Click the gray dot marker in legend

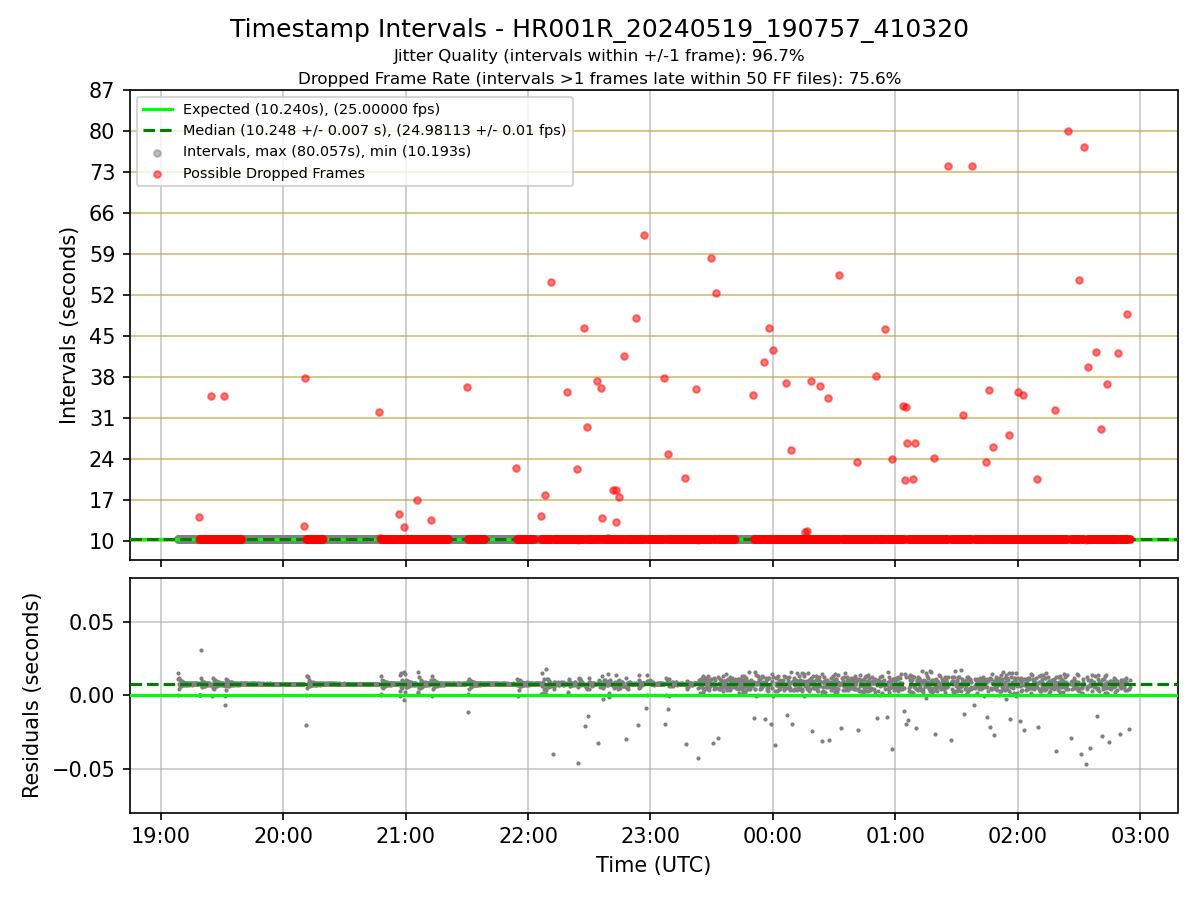tap(159, 153)
